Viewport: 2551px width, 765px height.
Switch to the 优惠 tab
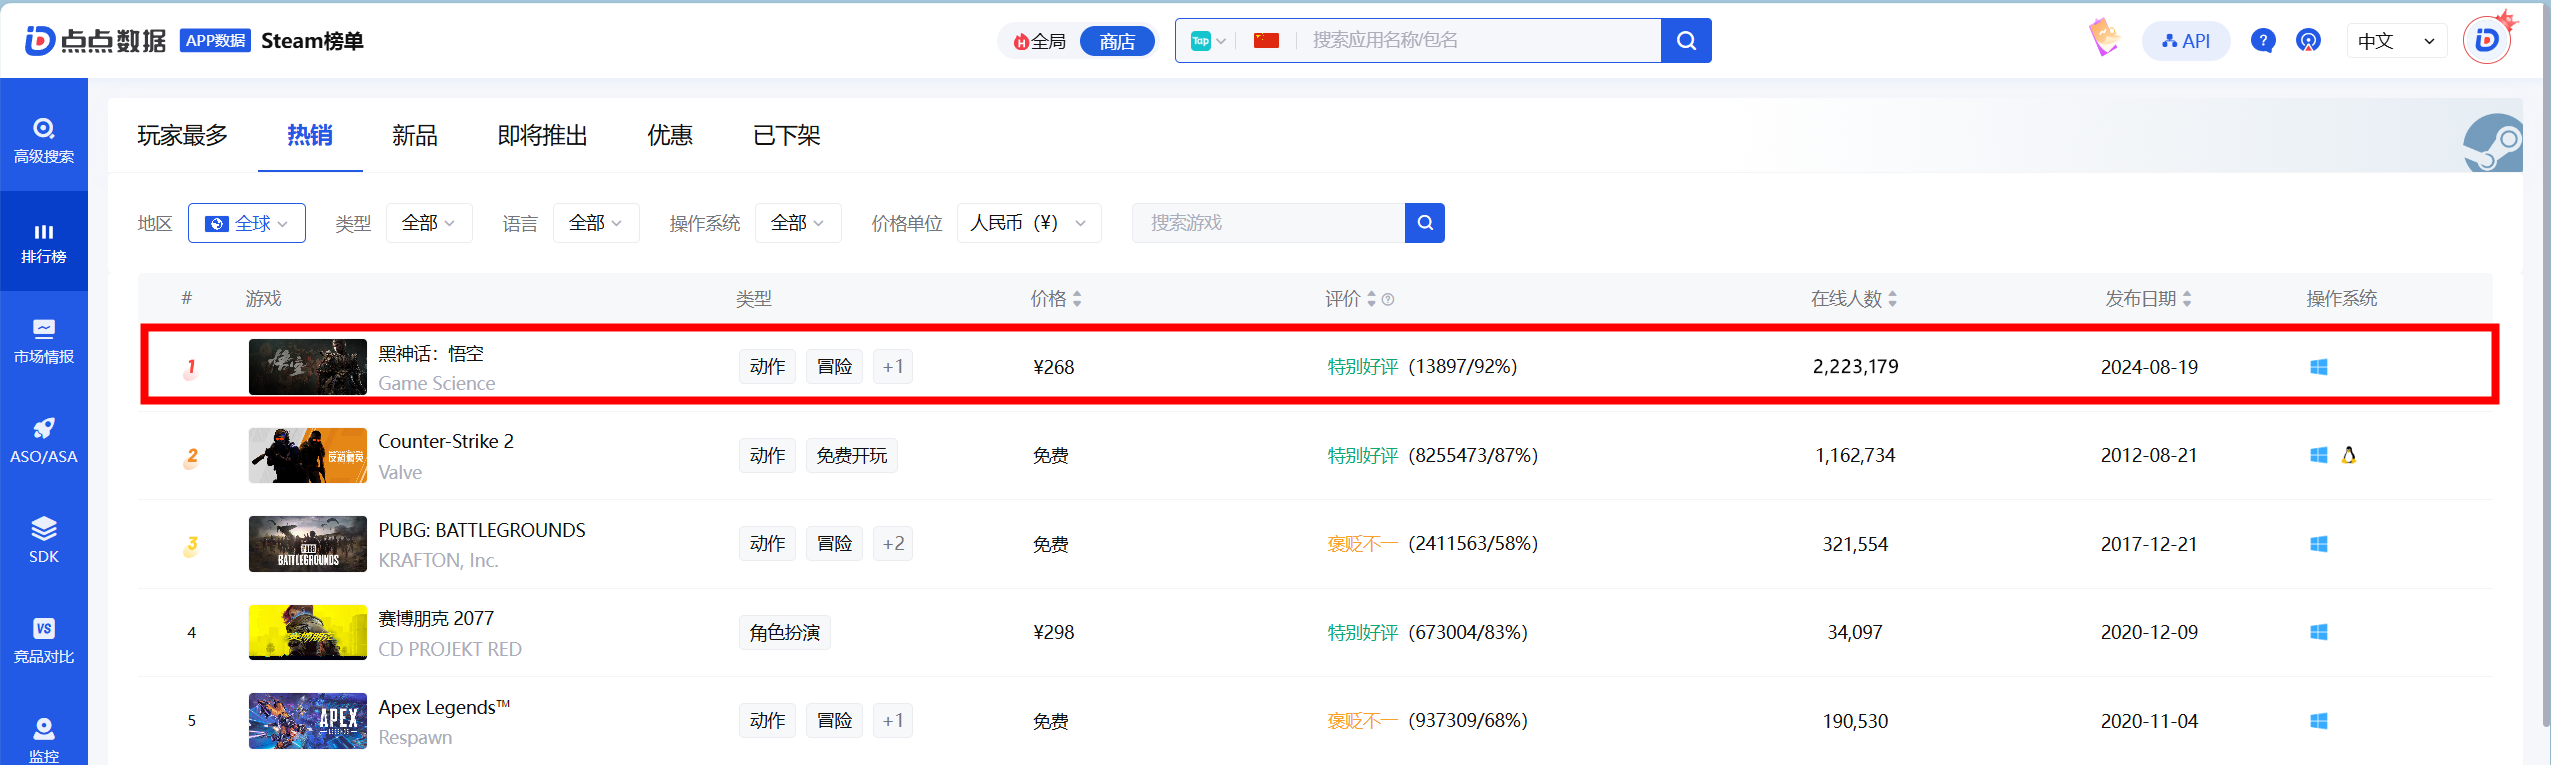click(669, 136)
